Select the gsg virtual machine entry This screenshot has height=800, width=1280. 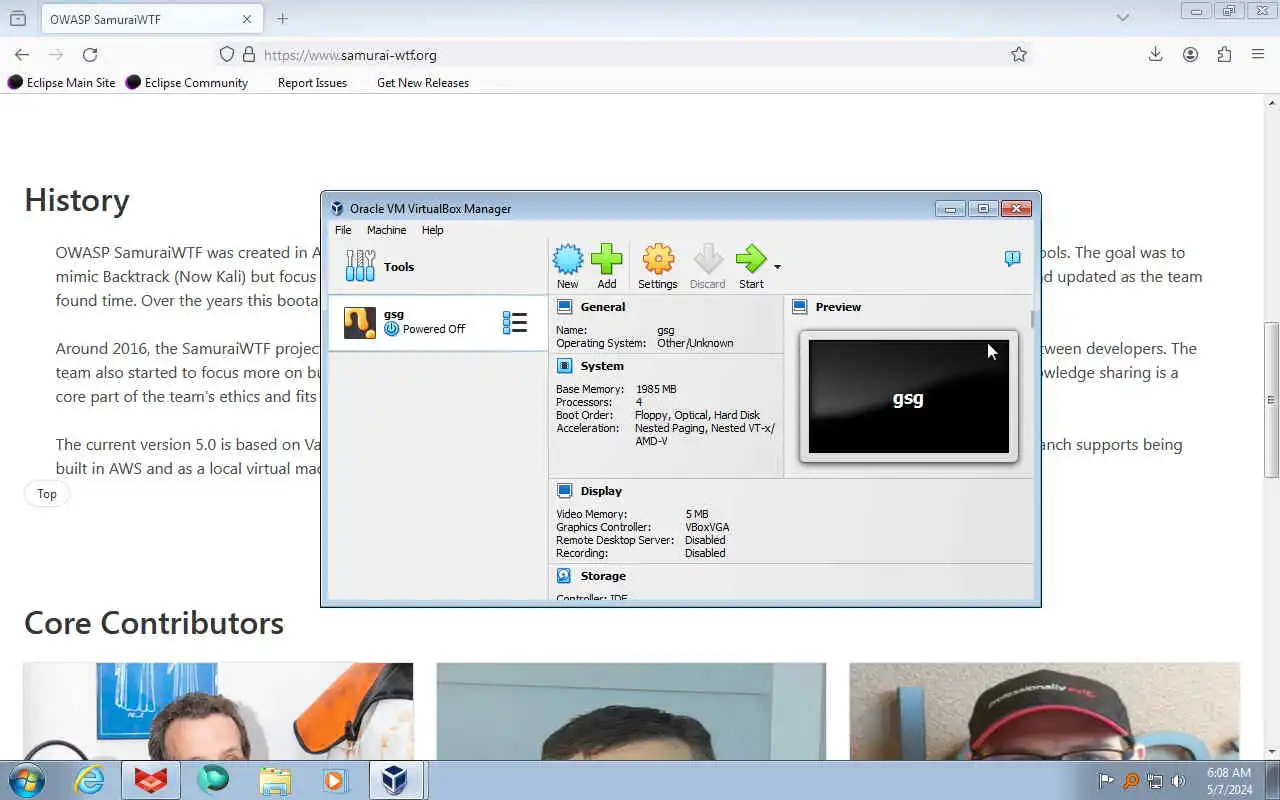438,322
